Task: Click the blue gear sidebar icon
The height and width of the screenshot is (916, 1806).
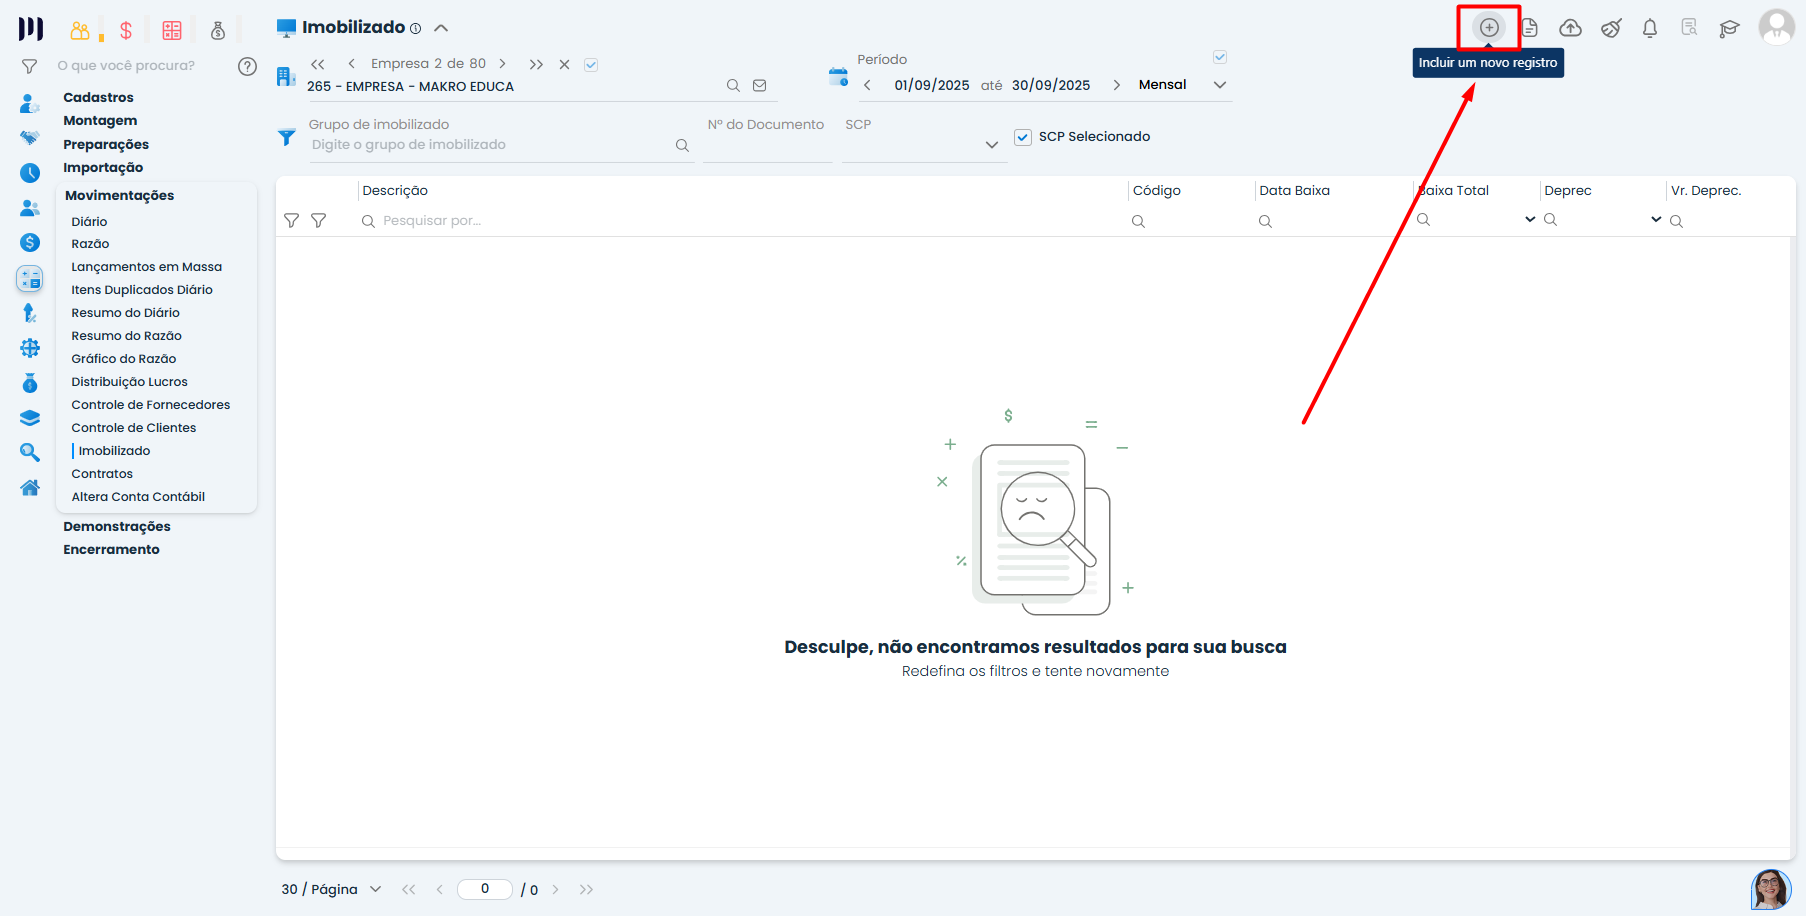Action: (x=30, y=348)
